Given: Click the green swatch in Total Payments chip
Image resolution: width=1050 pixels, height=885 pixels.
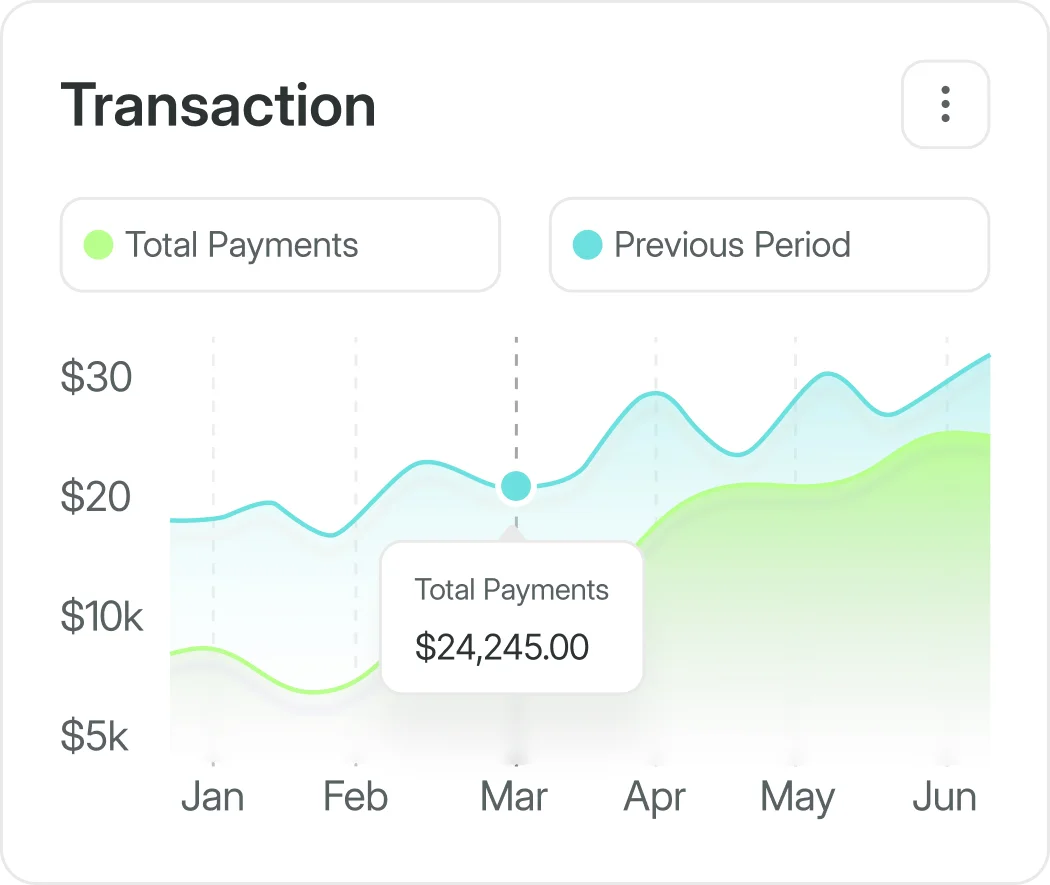Looking at the screenshot, I should click(97, 244).
